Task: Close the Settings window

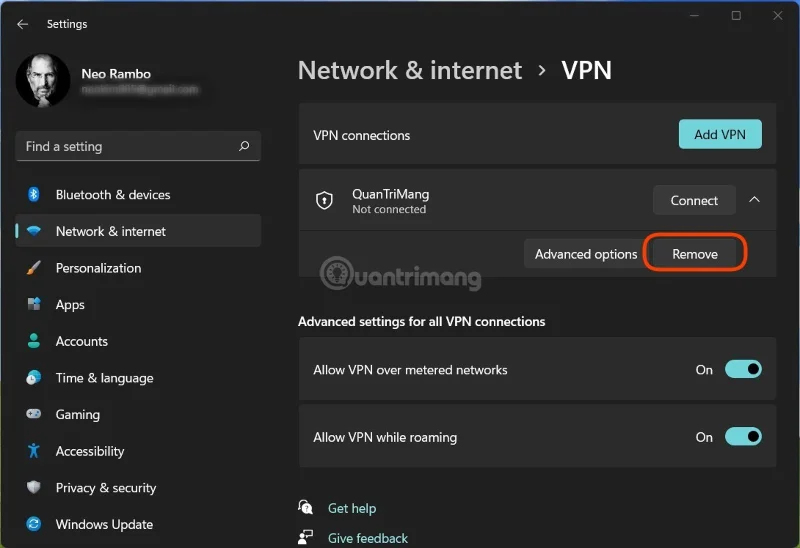Action: [x=778, y=16]
